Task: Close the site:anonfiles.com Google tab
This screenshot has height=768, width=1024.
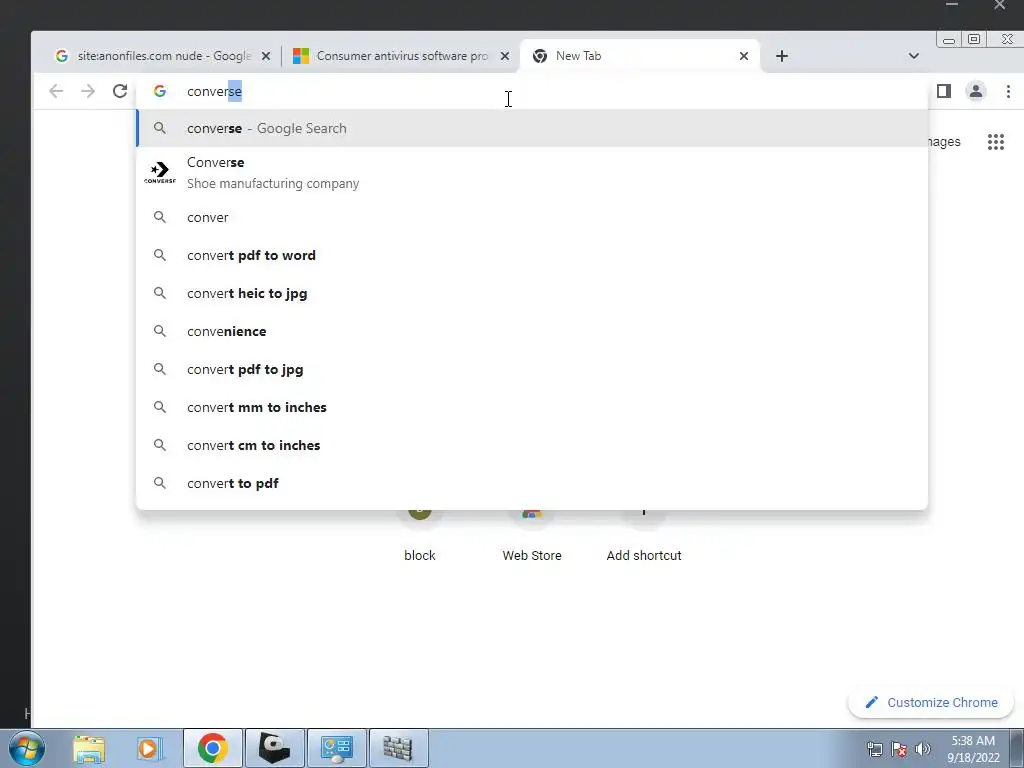Action: point(266,56)
